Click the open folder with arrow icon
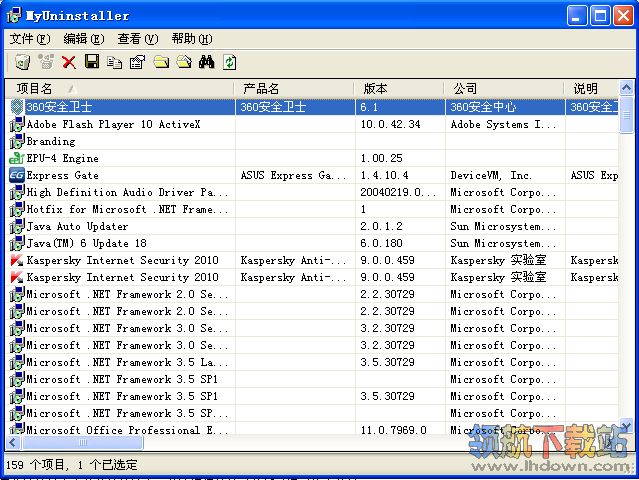 point(184,62)
